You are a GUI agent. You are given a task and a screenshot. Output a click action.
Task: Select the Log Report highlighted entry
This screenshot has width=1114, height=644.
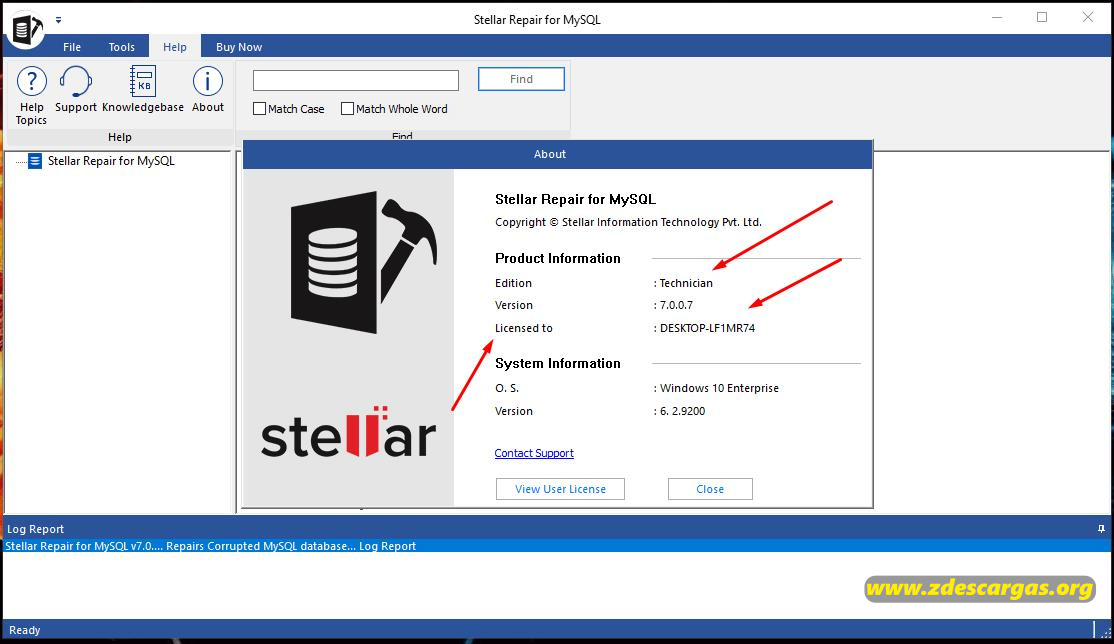557,546
